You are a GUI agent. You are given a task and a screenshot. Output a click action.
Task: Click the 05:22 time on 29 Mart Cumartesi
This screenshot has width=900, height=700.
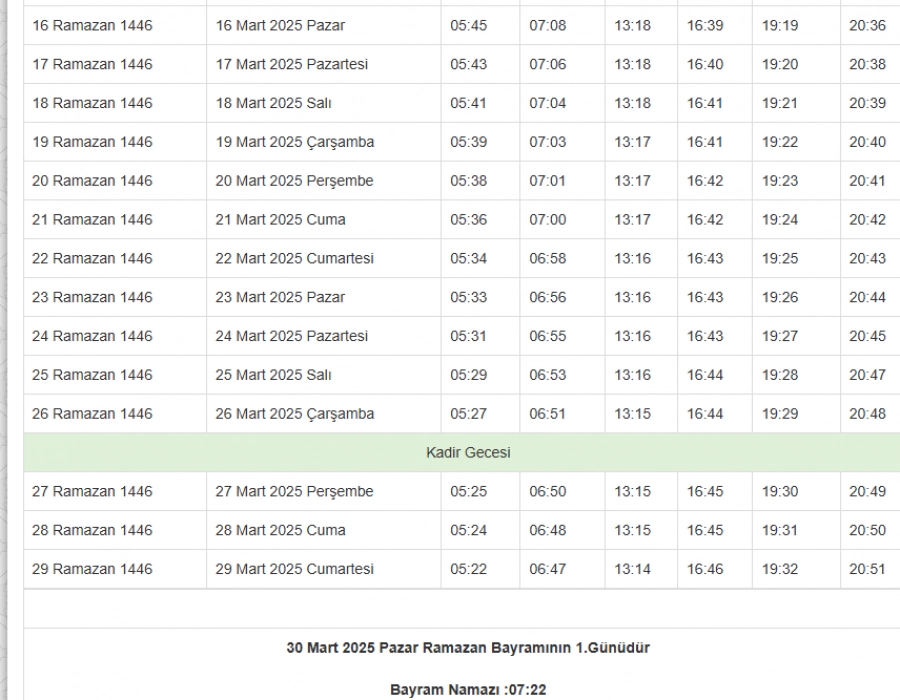(468, 569)
